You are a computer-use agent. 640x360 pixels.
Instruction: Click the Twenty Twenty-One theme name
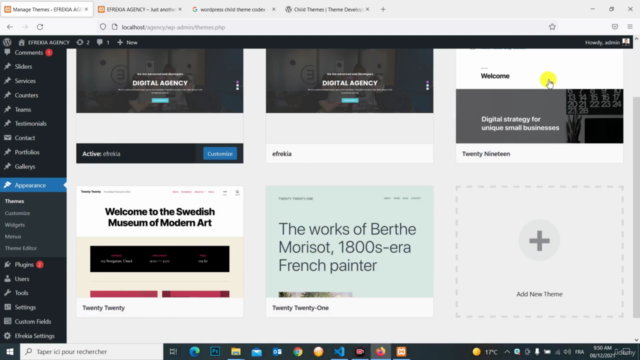[300, 308]
